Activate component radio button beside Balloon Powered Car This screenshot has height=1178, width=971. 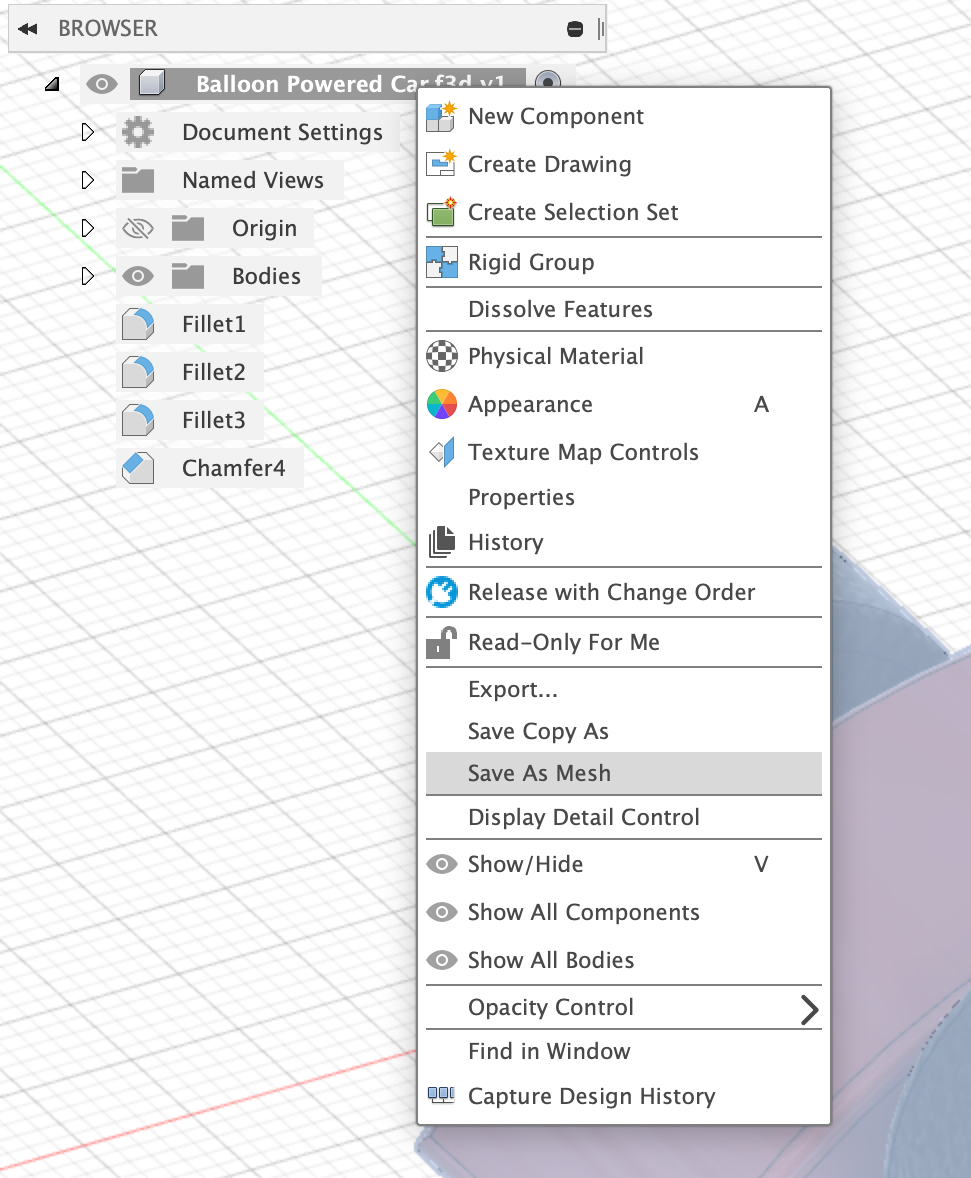pyautogui.click(x=548, y=82)
